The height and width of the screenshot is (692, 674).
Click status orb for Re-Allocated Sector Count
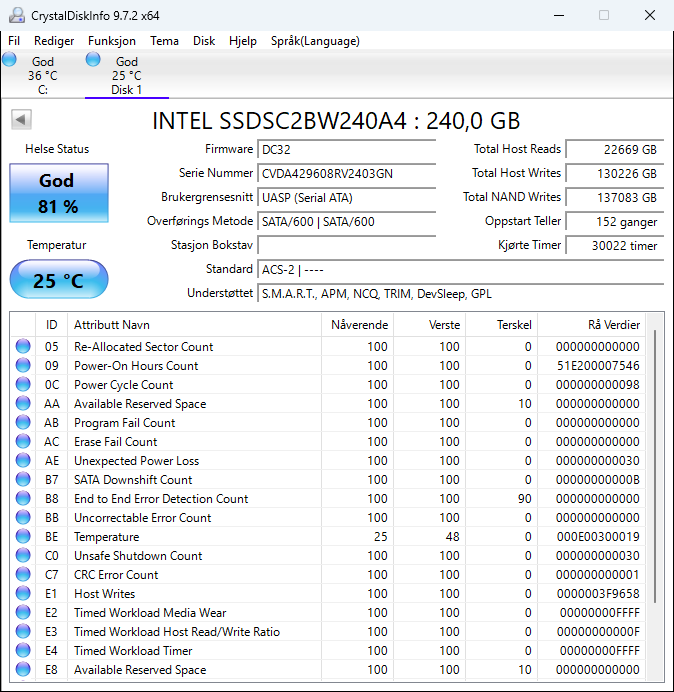click(23, 346)
